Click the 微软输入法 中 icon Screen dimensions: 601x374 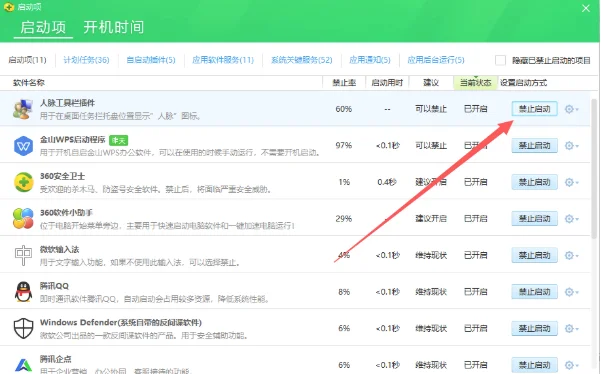click(x=23, y=255)
